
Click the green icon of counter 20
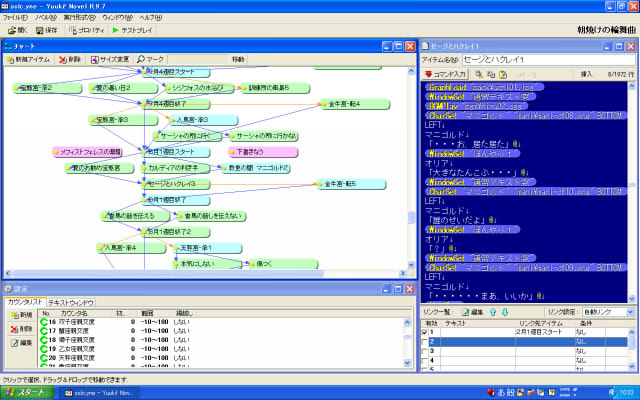coord(44,358)
